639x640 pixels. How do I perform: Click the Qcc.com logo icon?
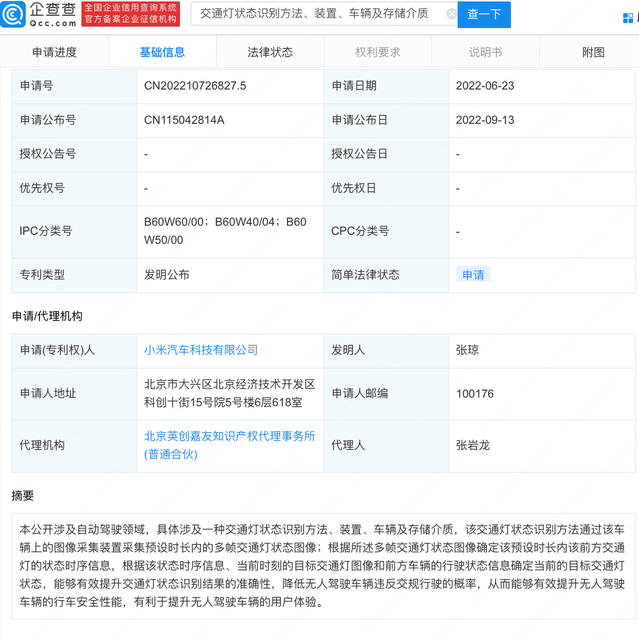pyautogui.click(x=13, y=14)
